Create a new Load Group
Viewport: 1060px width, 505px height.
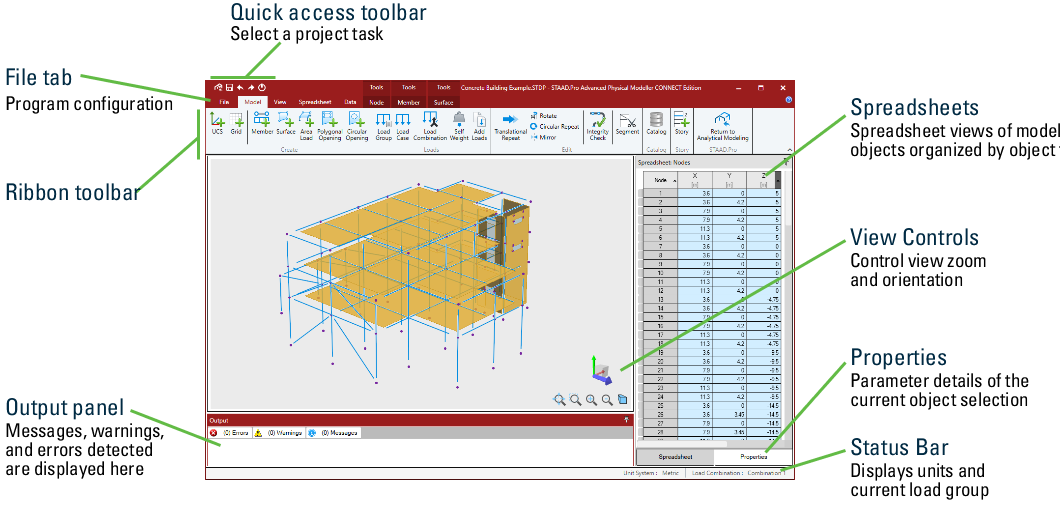click(x=383, y=126)
